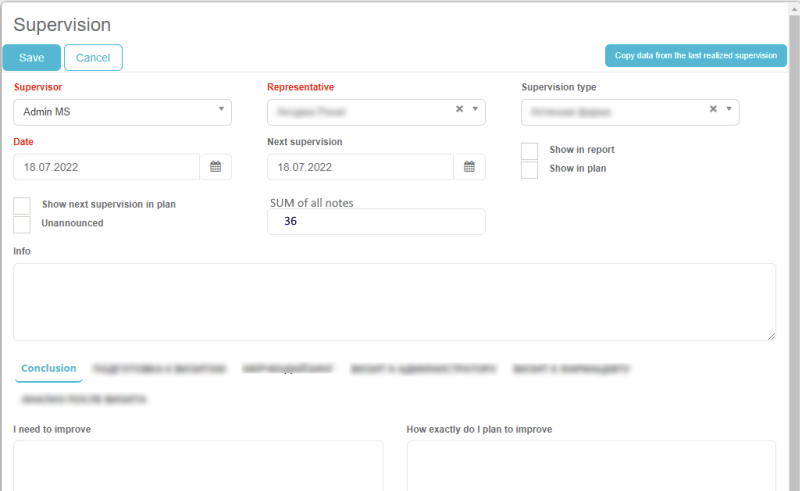
Task: Copy data from the last realized supervision
Action: tap(695, 56)
